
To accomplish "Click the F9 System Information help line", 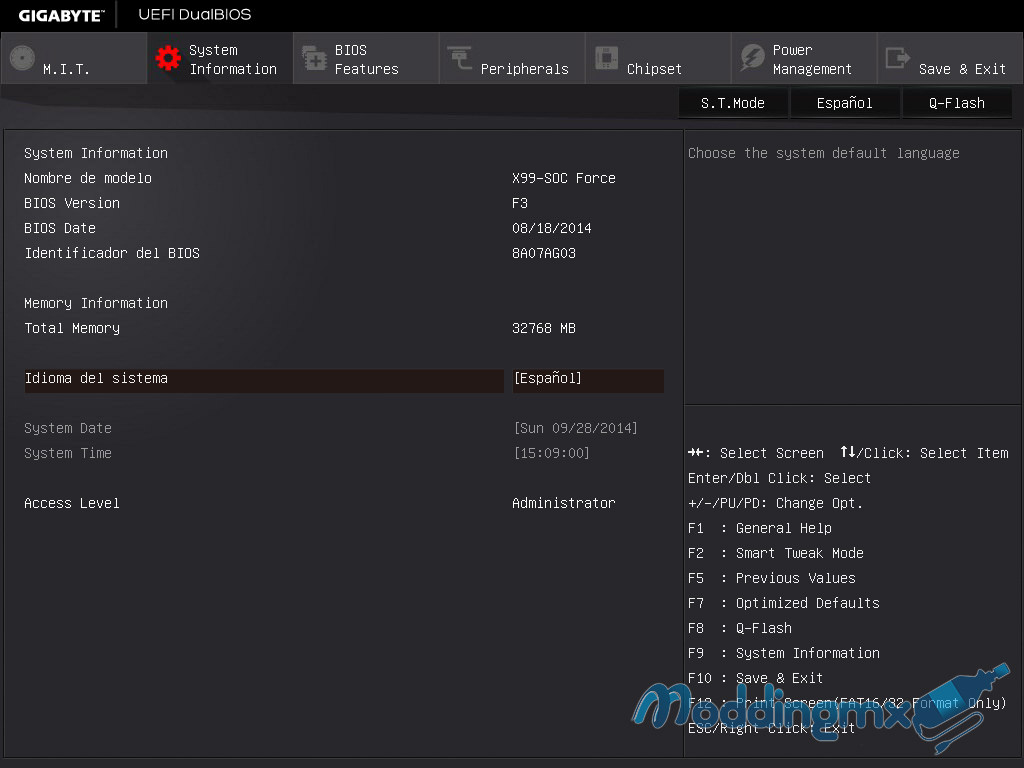I will point(784,654).
